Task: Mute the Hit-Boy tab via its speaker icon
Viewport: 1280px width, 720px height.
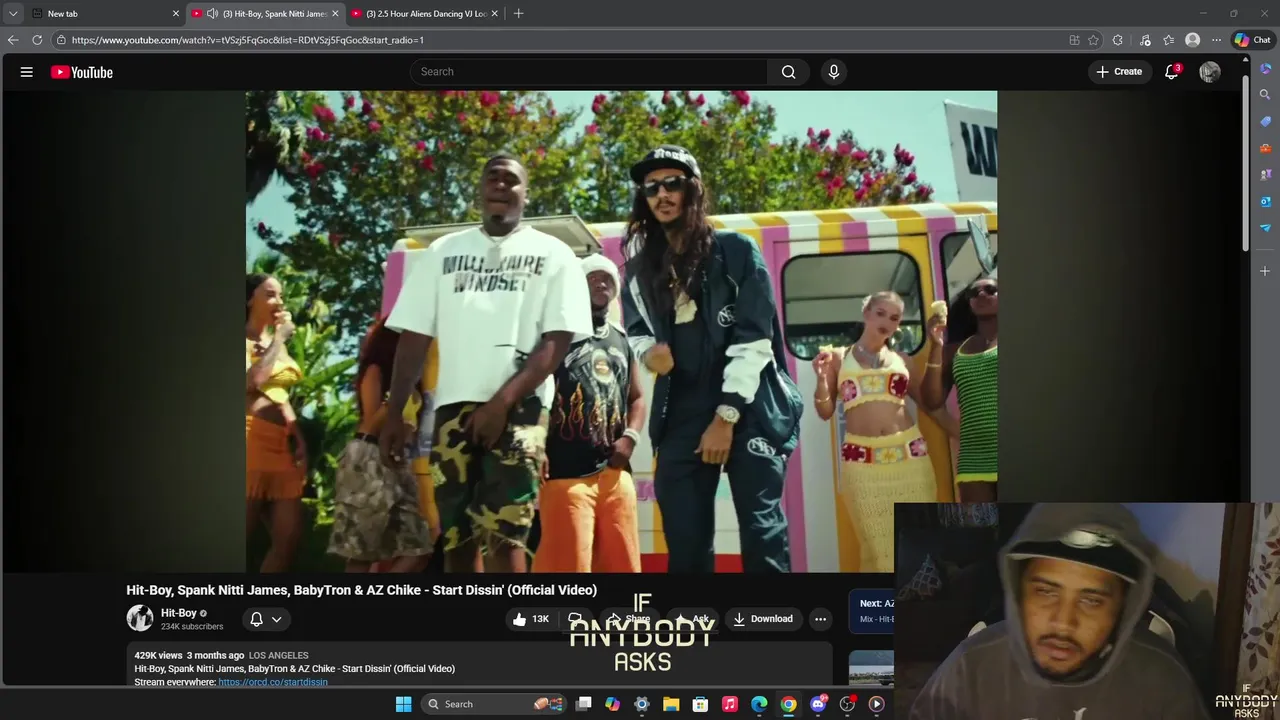Action: (x=212, y=14)
